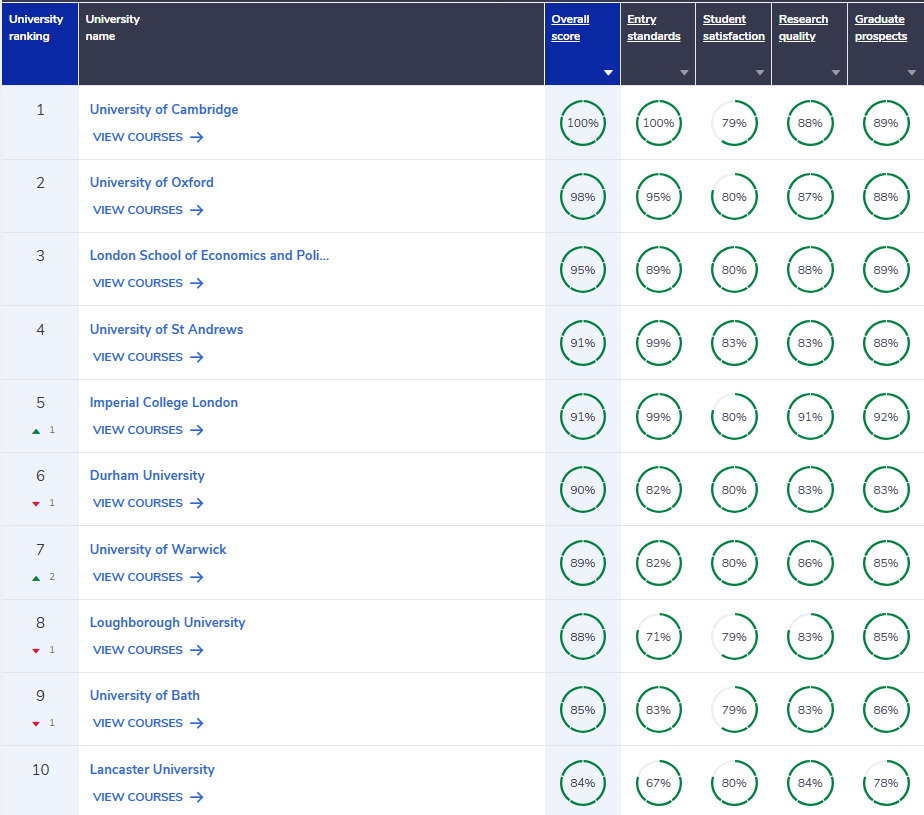This screenshot has width=924, height=815.
Task: Click Durham's 90% overall score circle
Action: [x=583, y=490]
